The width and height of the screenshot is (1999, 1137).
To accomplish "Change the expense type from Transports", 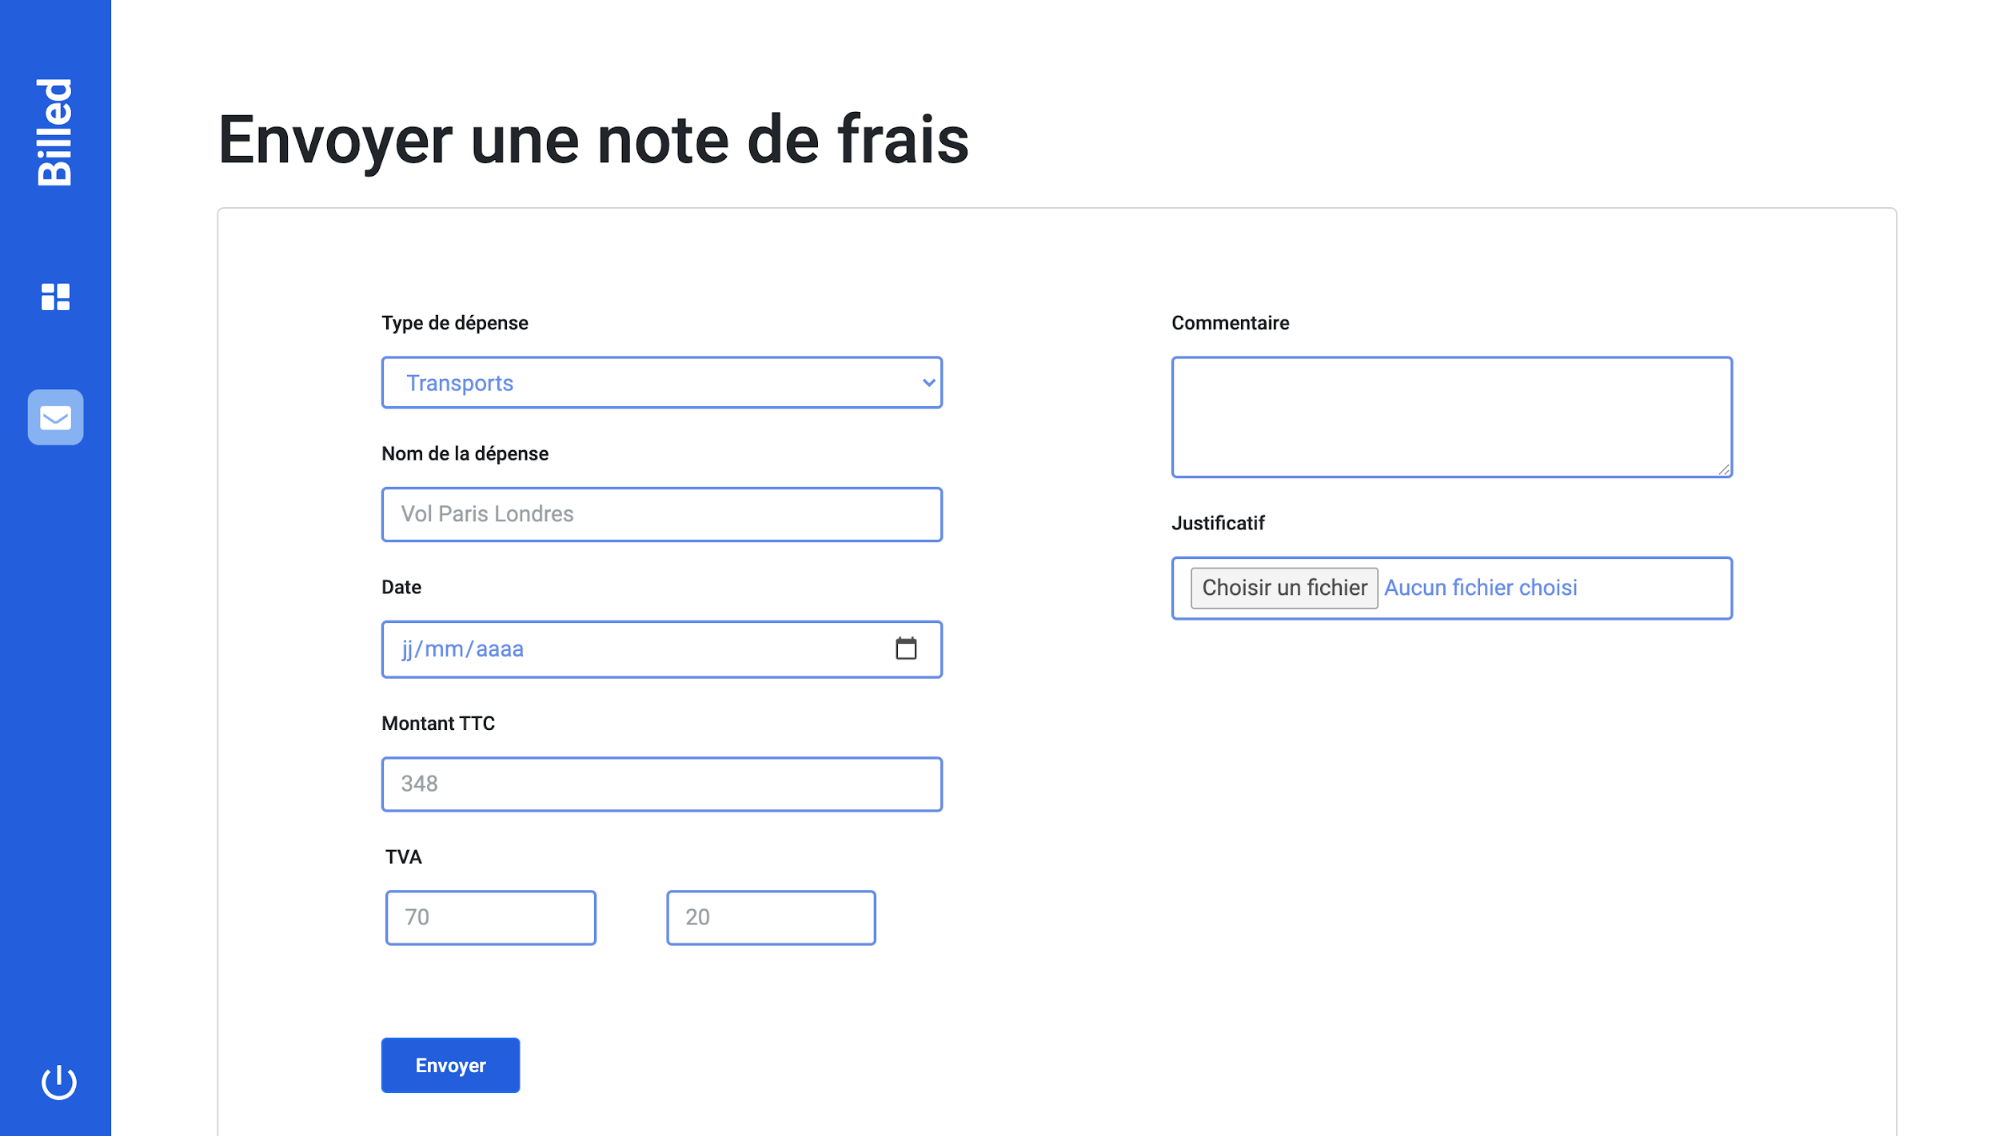I will (661, 382).
